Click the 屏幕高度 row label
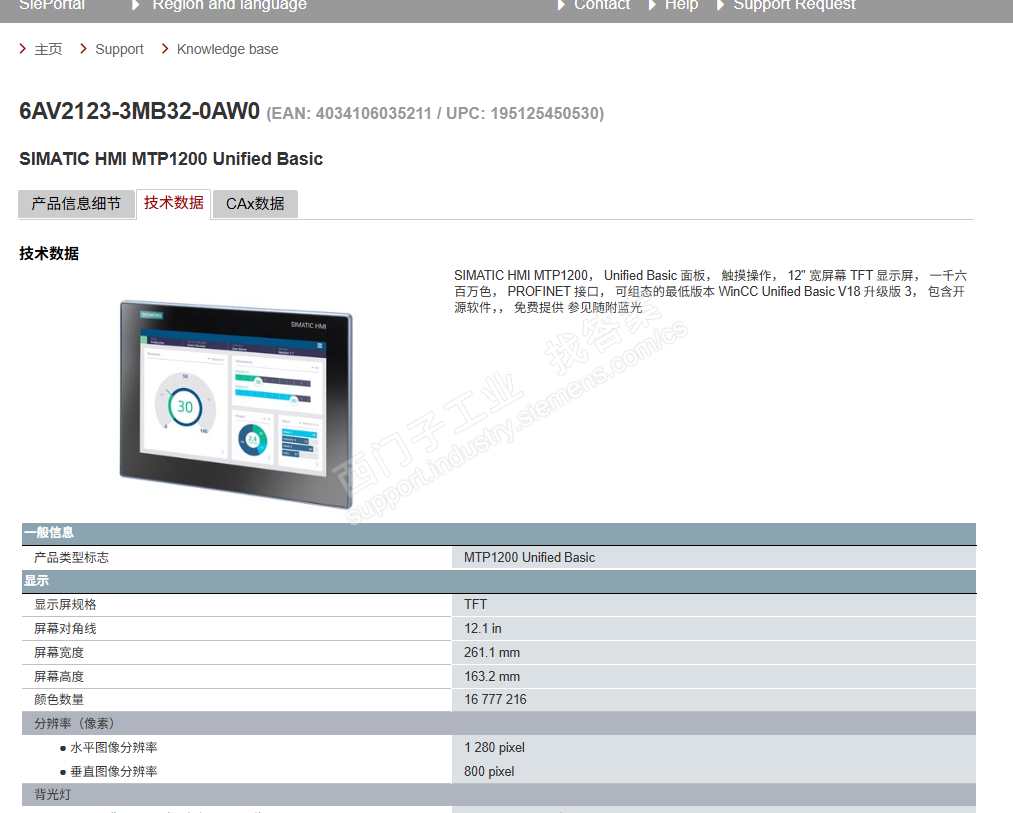 [59, 677]
